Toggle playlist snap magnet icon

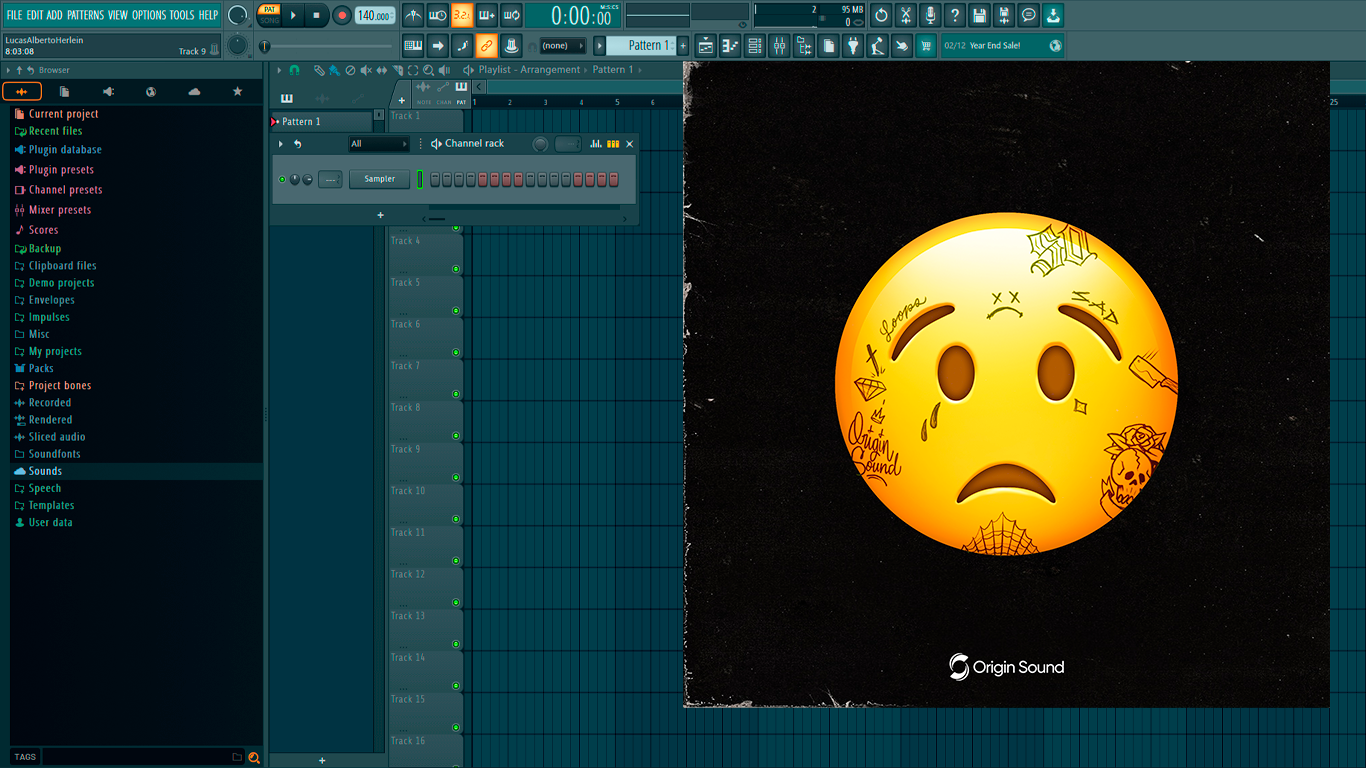294,70
